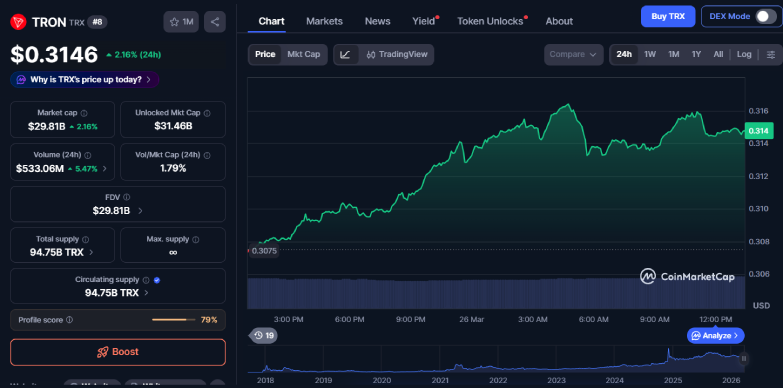This screenshot has height=388, width=783.
Task: Click the Profile score progress bar
Action: pos(173,320)
